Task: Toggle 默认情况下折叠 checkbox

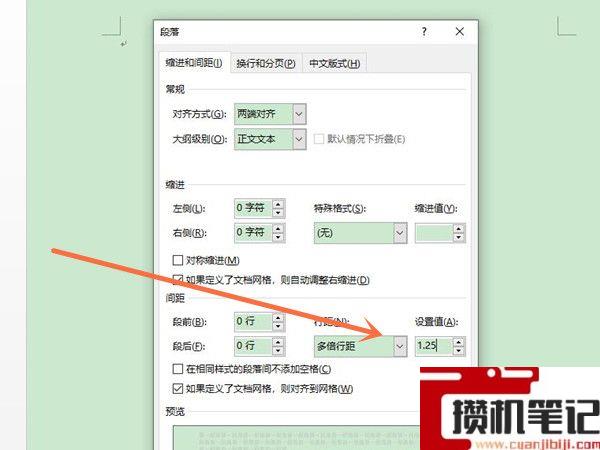Action: 318,139
